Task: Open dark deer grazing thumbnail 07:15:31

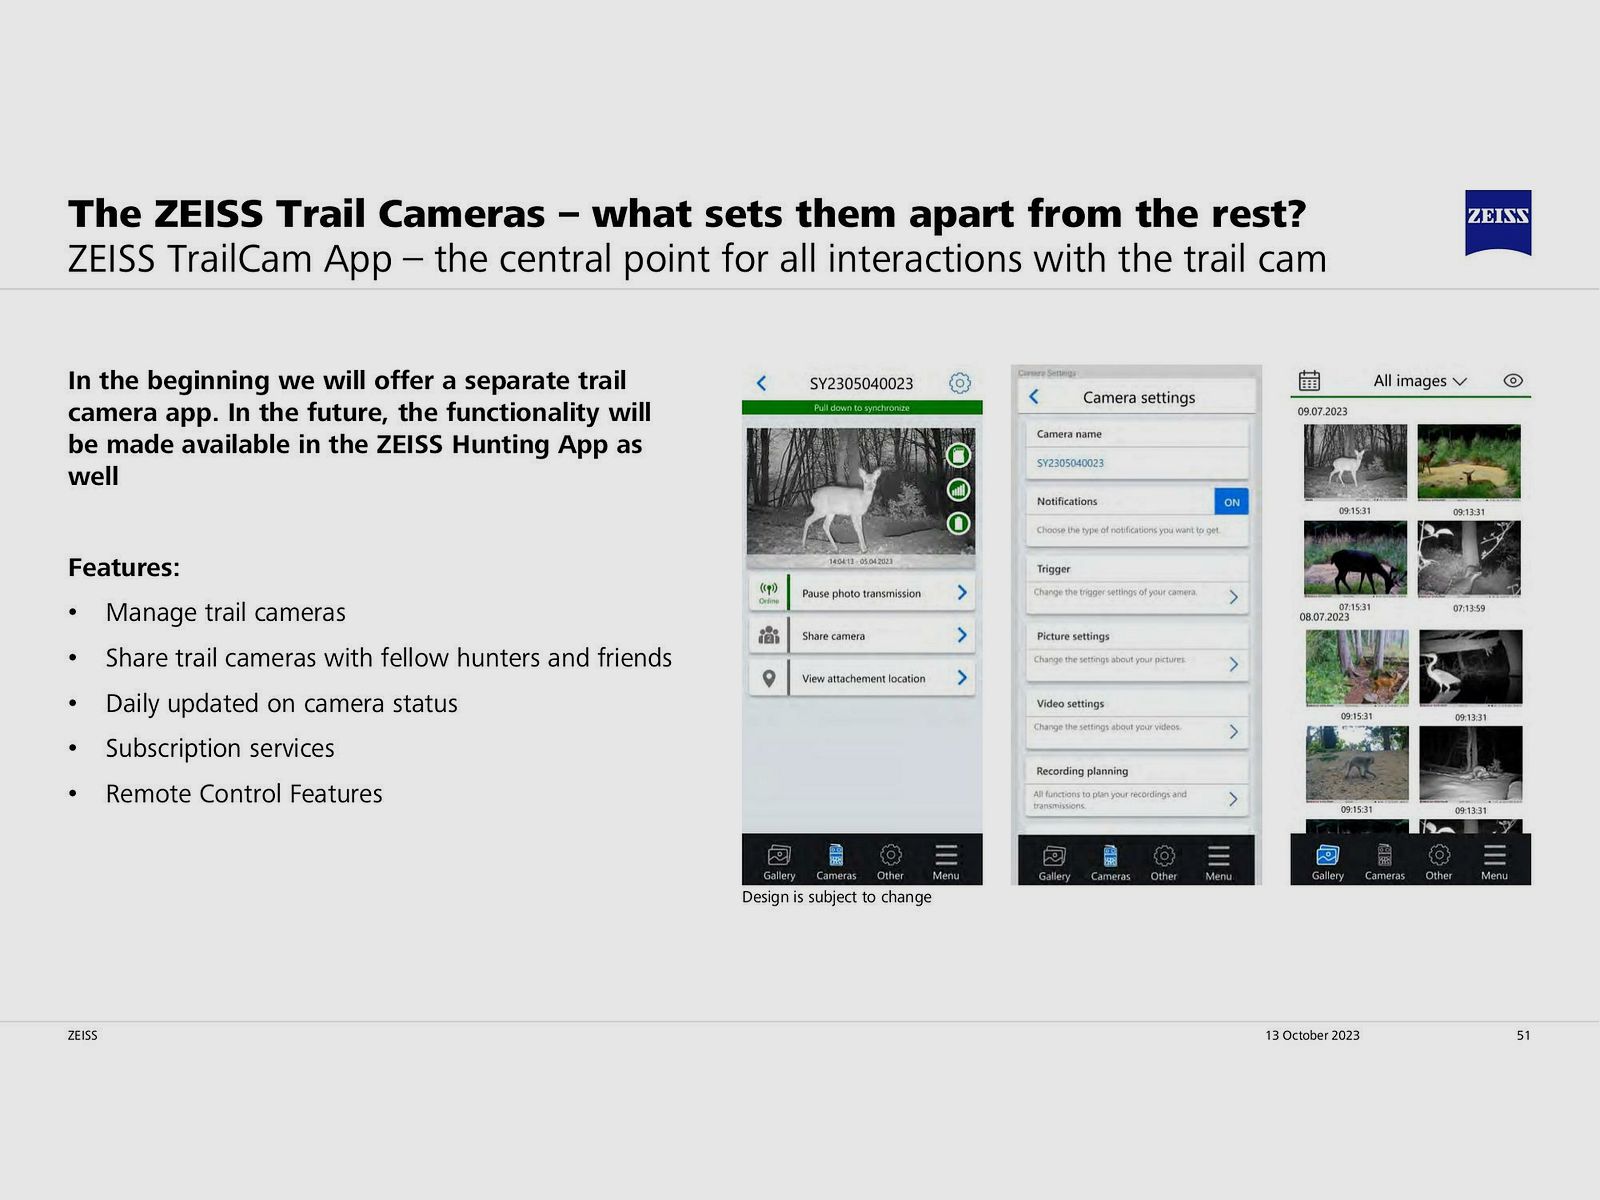Action: pyautogui.click(x=1355, y=558)
